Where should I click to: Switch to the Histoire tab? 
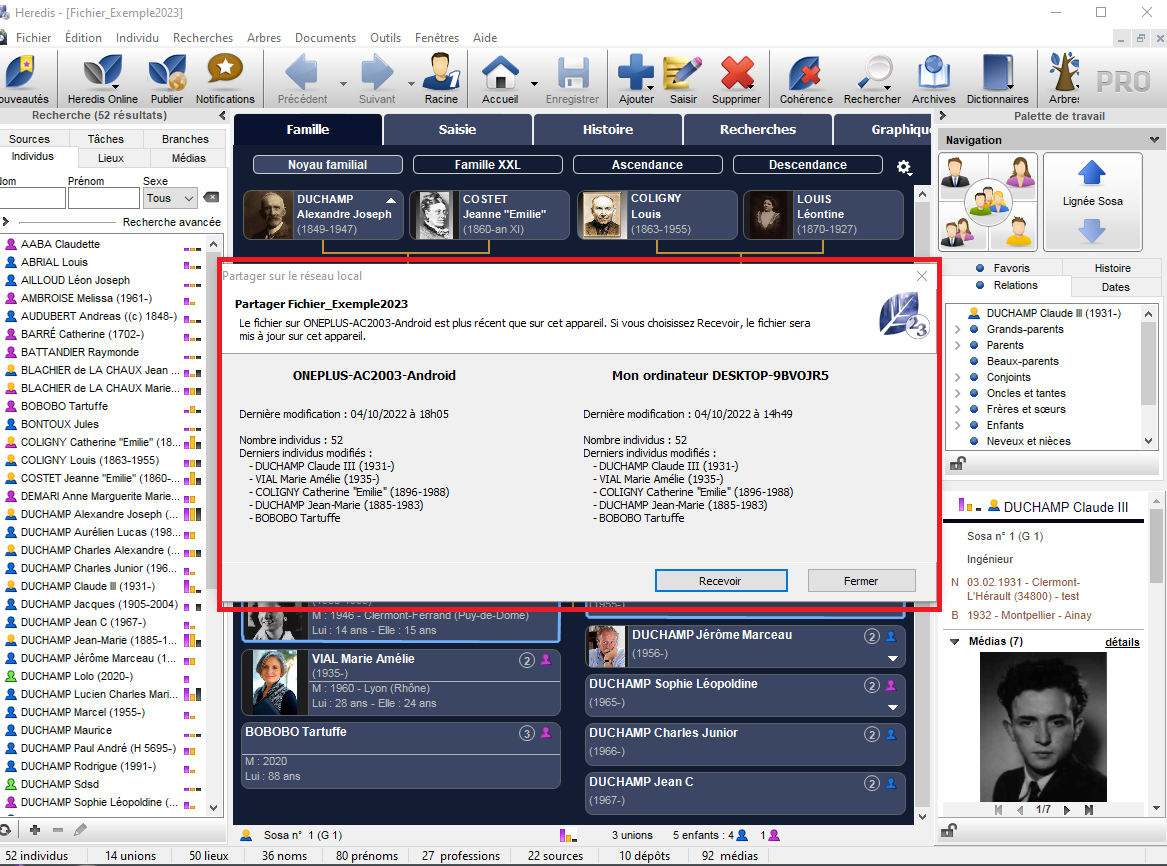(x=608, y=129)
